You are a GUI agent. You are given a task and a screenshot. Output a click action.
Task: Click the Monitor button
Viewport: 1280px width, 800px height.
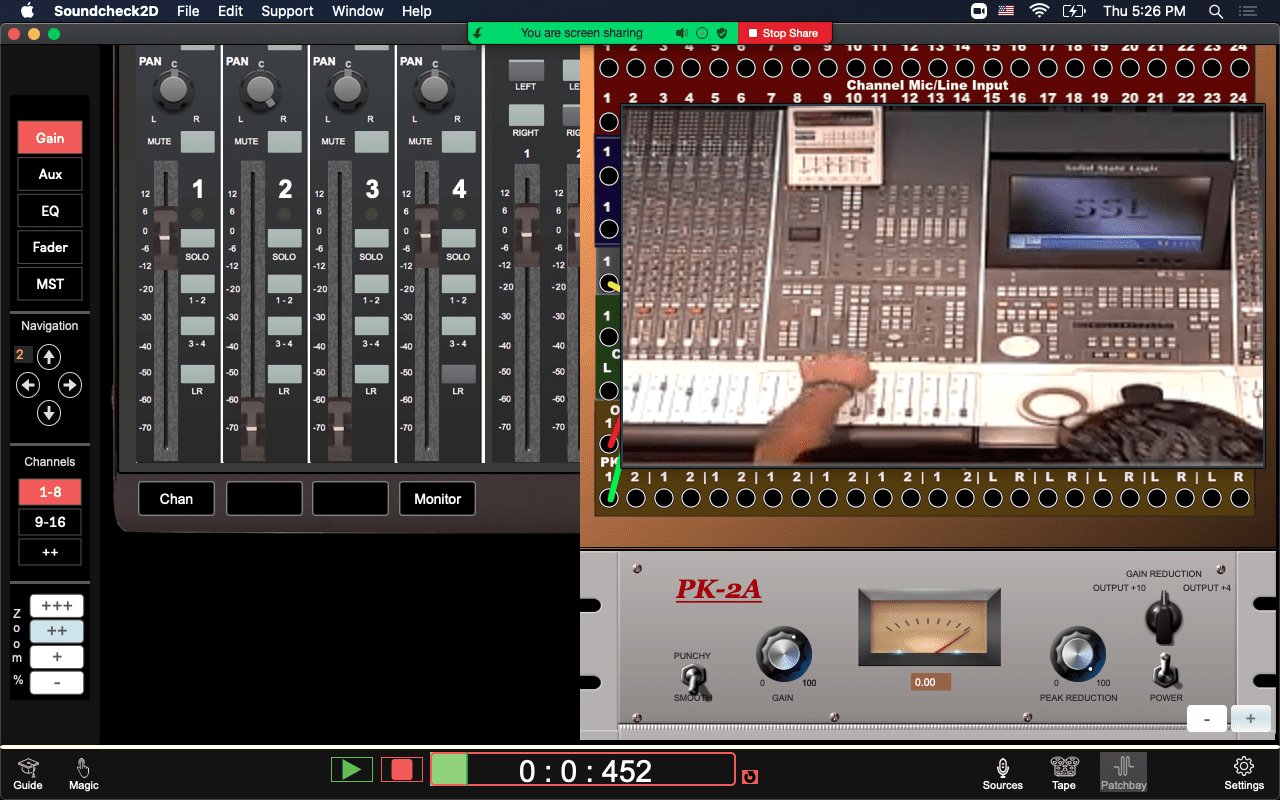437,498
